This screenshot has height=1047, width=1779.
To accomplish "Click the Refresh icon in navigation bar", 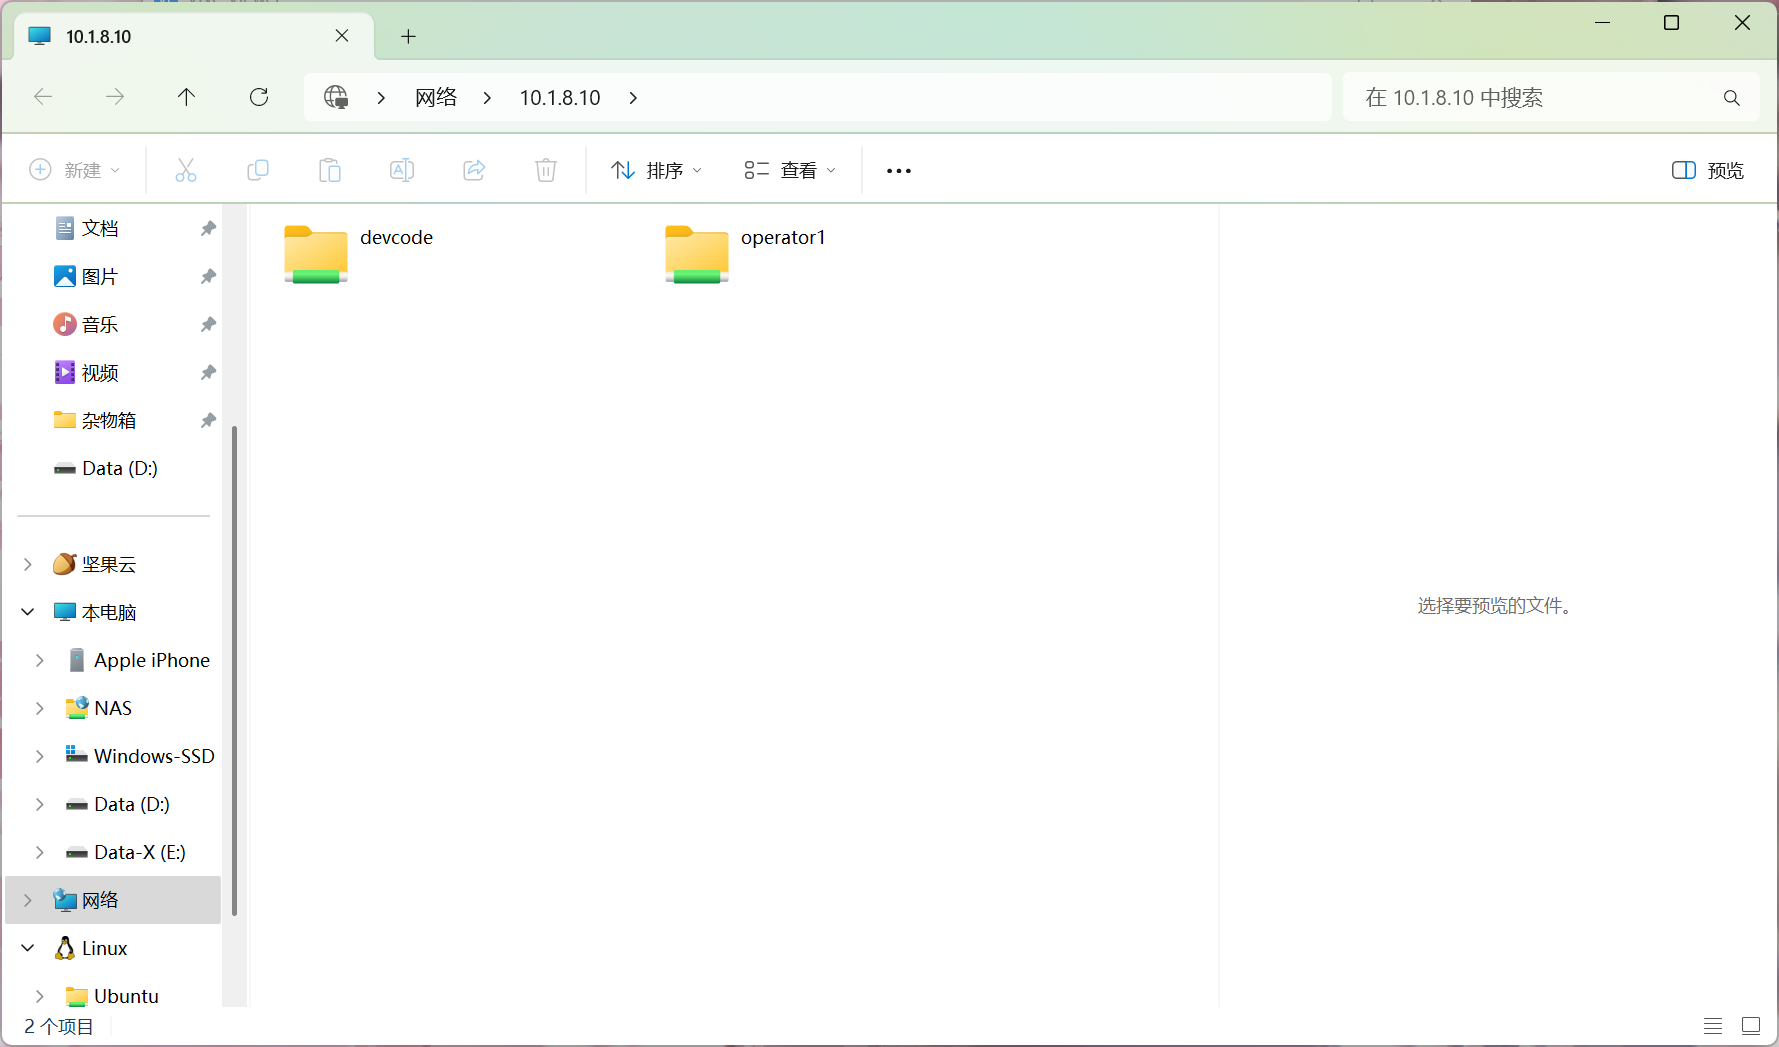I will coord(259,97).
